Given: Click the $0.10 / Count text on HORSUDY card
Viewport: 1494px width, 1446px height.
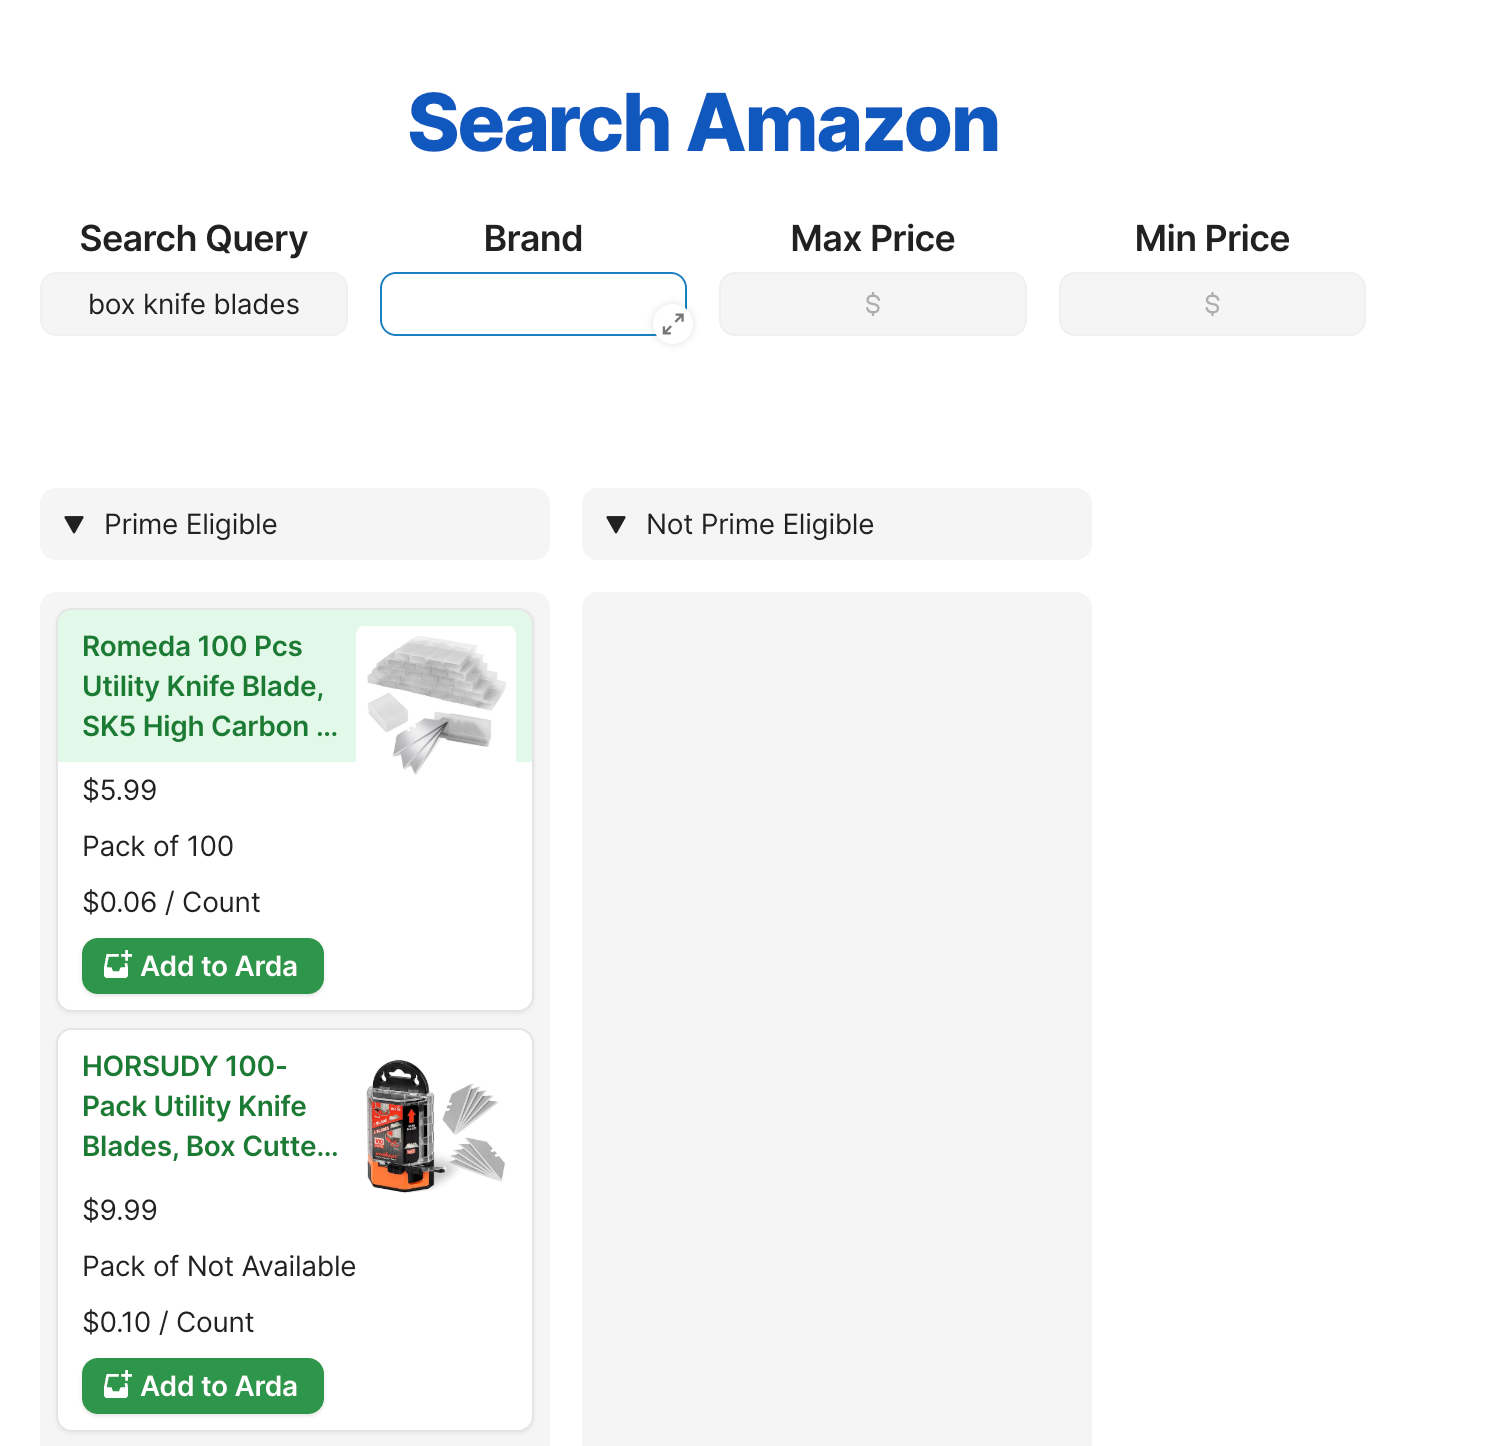Looking at the screenshot, I should (x=168, y=1322).
